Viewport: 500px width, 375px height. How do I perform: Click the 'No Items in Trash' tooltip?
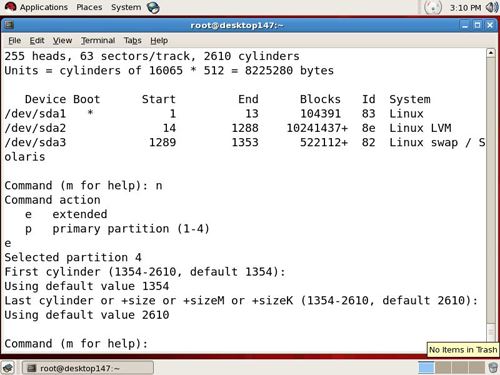(463, 350)
